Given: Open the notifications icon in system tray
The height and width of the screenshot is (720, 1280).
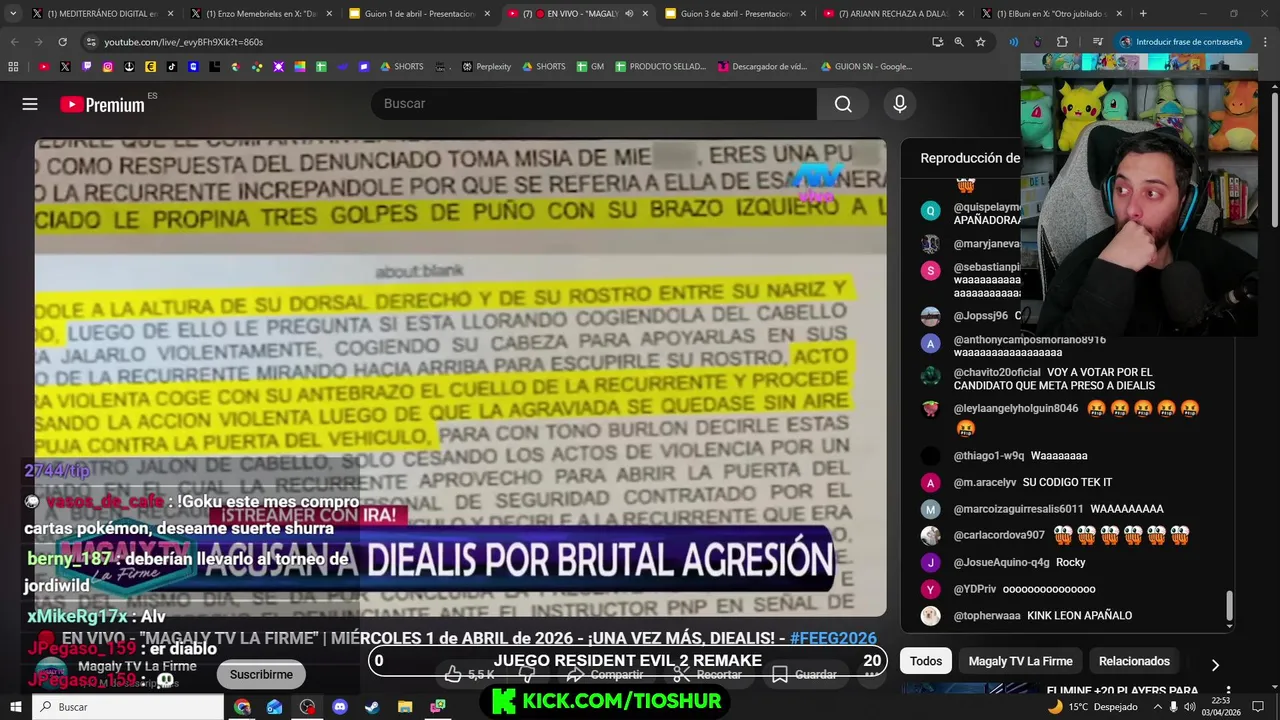Looking at the screenshot, I should (1258, 707).
